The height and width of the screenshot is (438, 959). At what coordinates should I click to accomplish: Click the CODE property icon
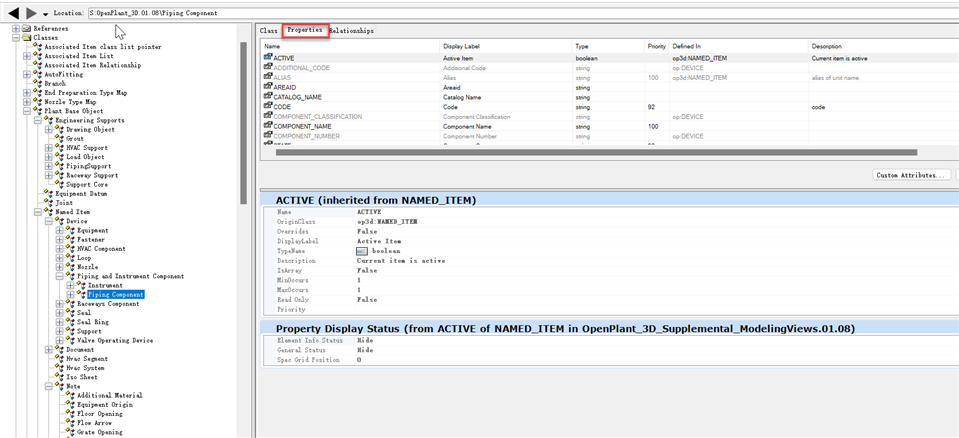tap(268, 106)
